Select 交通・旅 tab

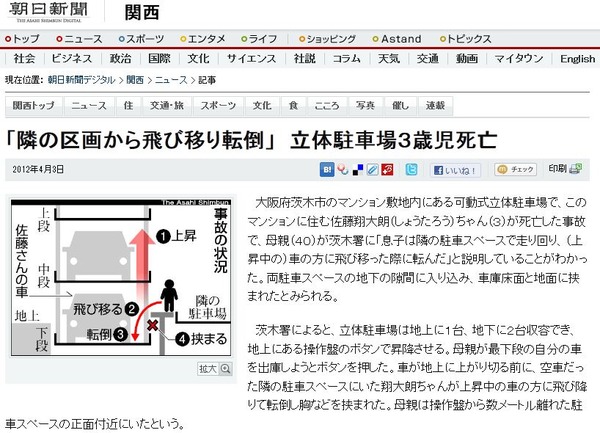pos(167,106)
